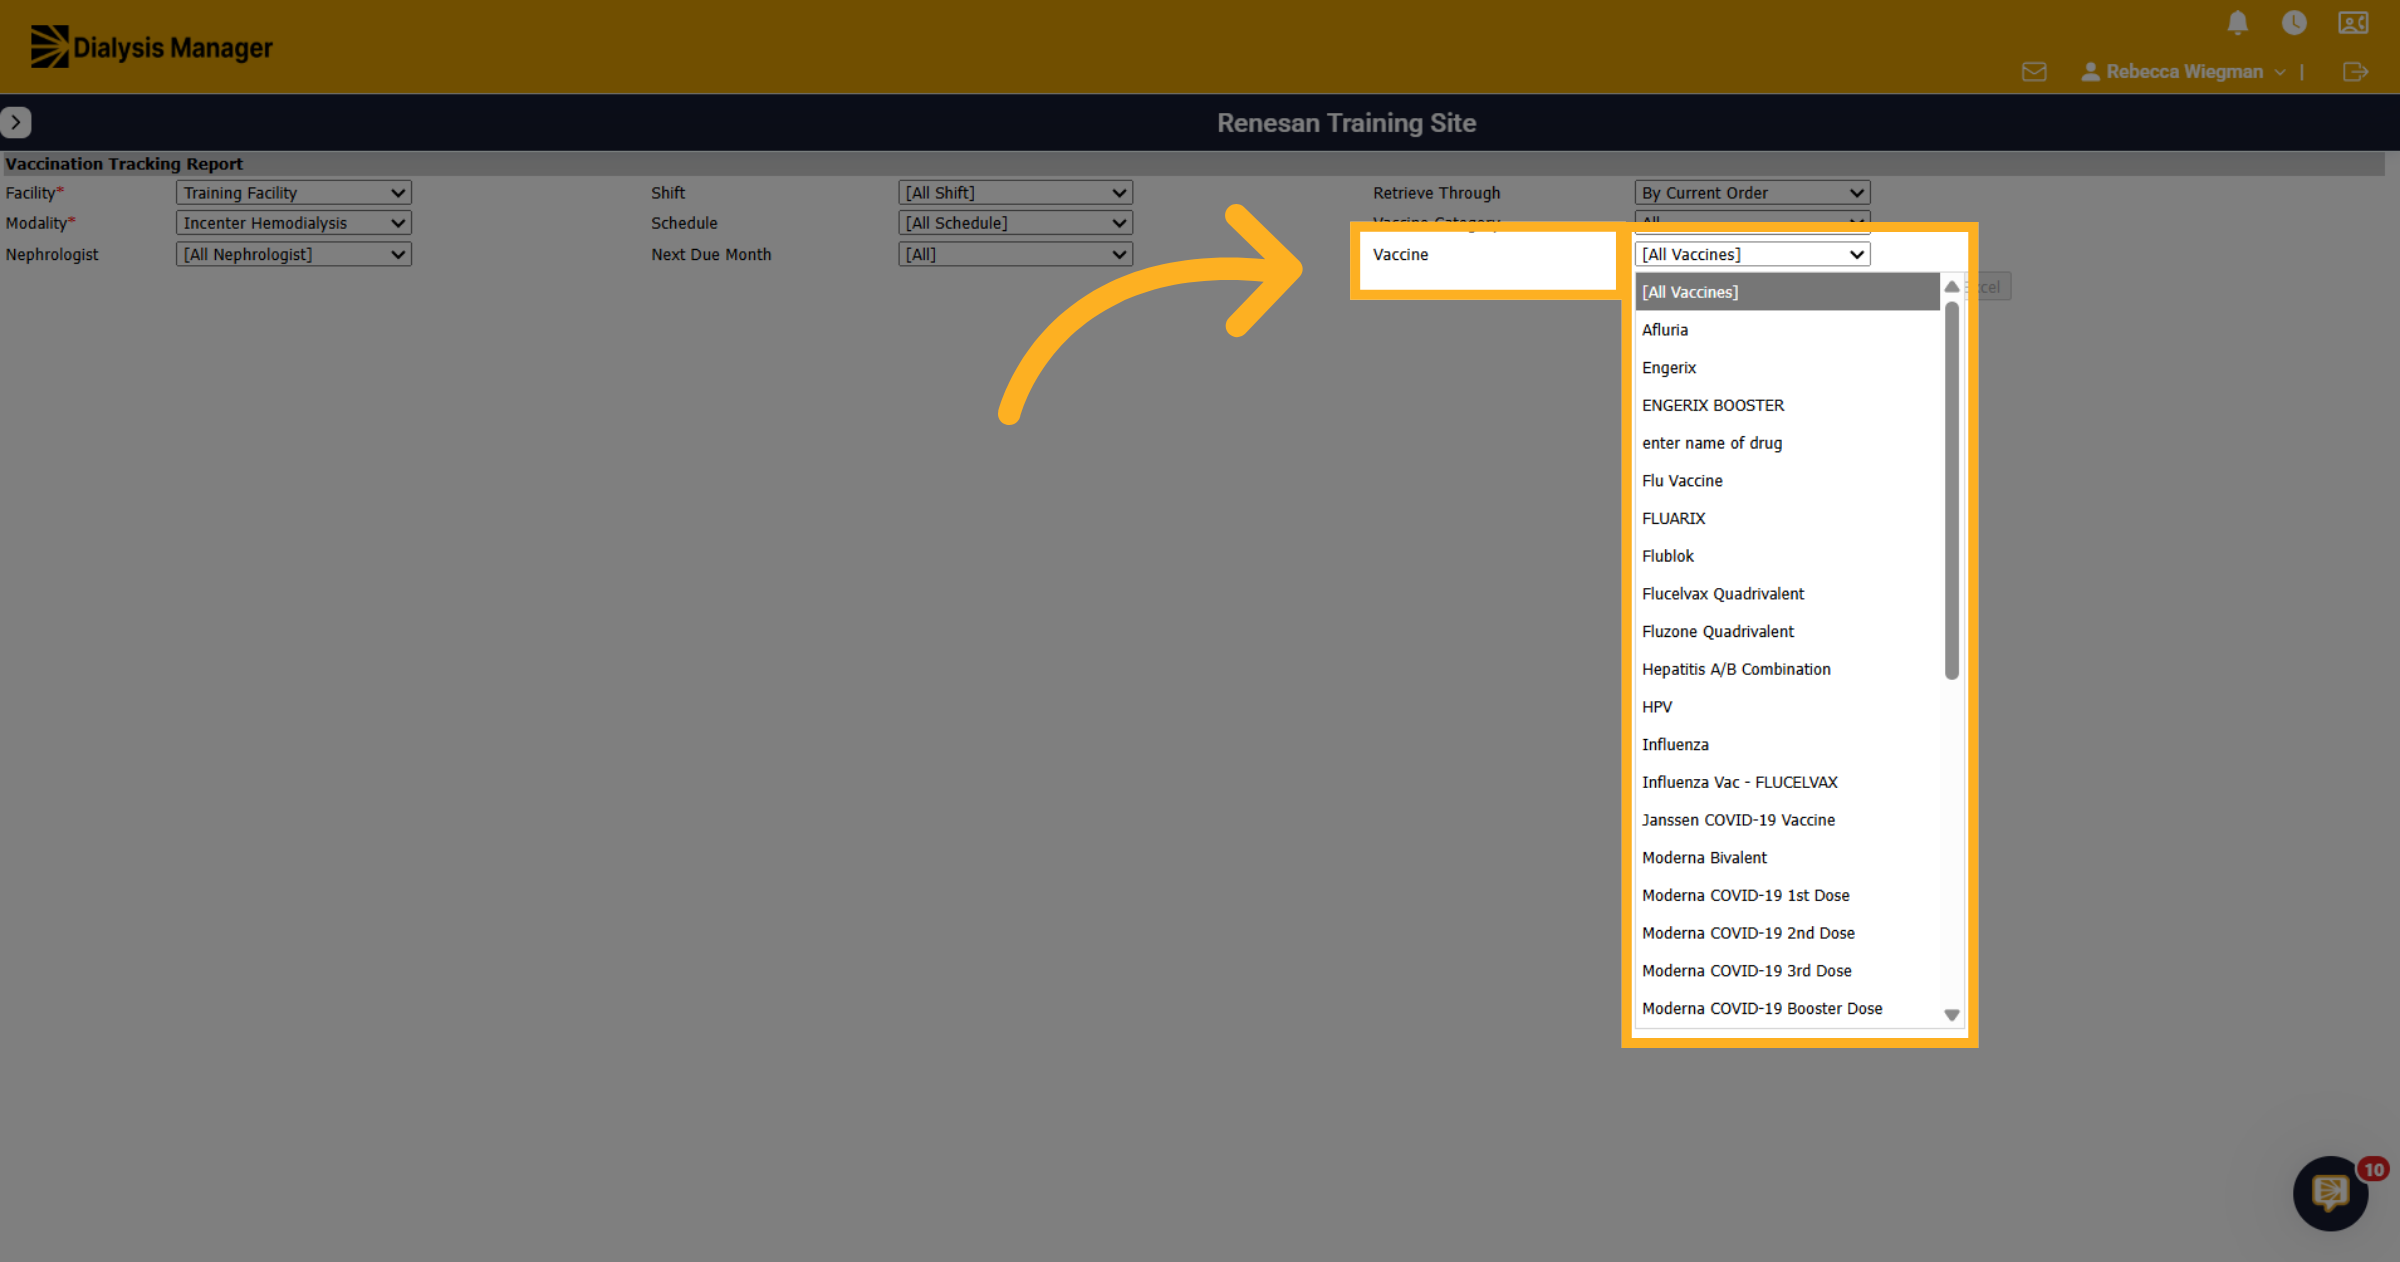Collapse the Vaccine dropdown field
2400x1262 pixels.
pos(1752,255)
